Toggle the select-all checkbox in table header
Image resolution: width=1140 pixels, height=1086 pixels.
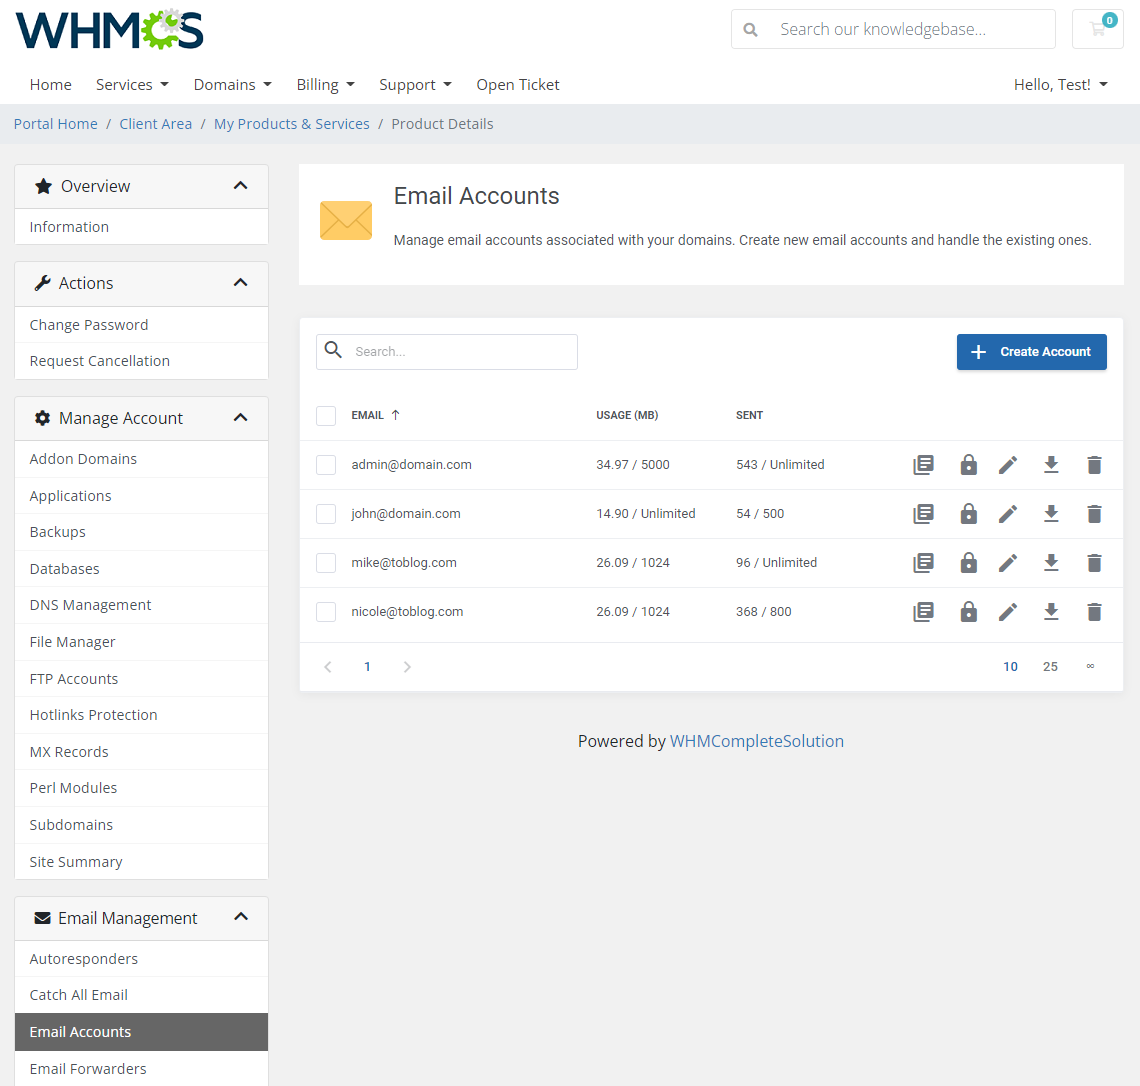point(326,415)
